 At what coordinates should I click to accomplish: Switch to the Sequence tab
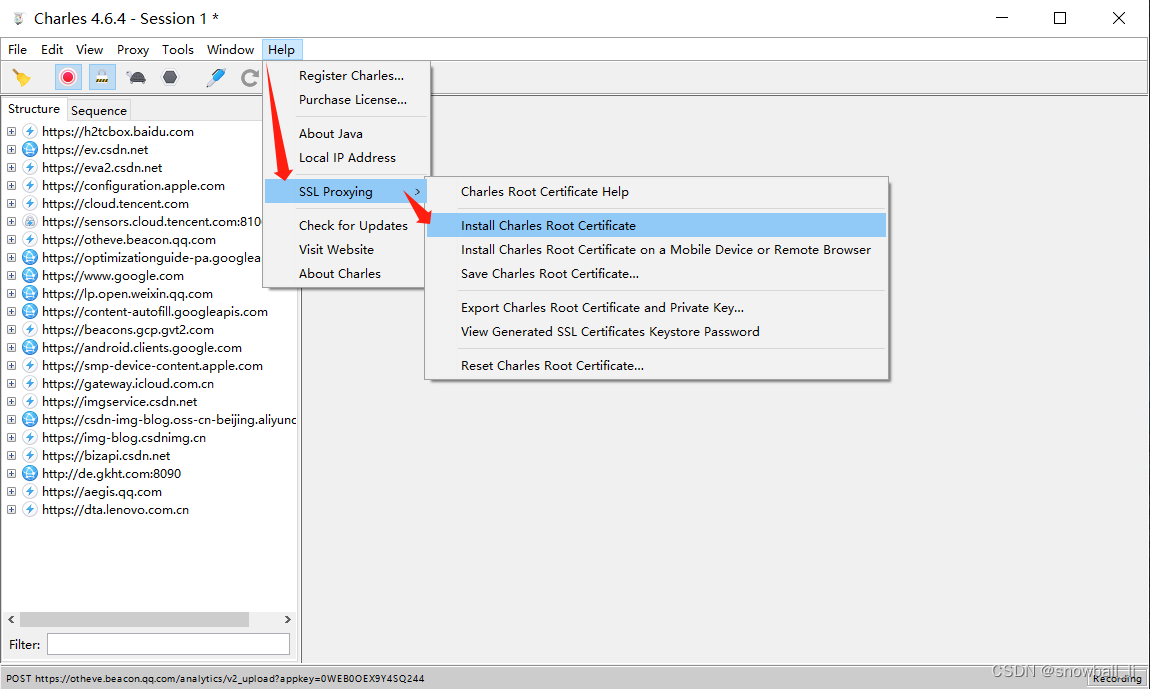(x=99, y=111)
